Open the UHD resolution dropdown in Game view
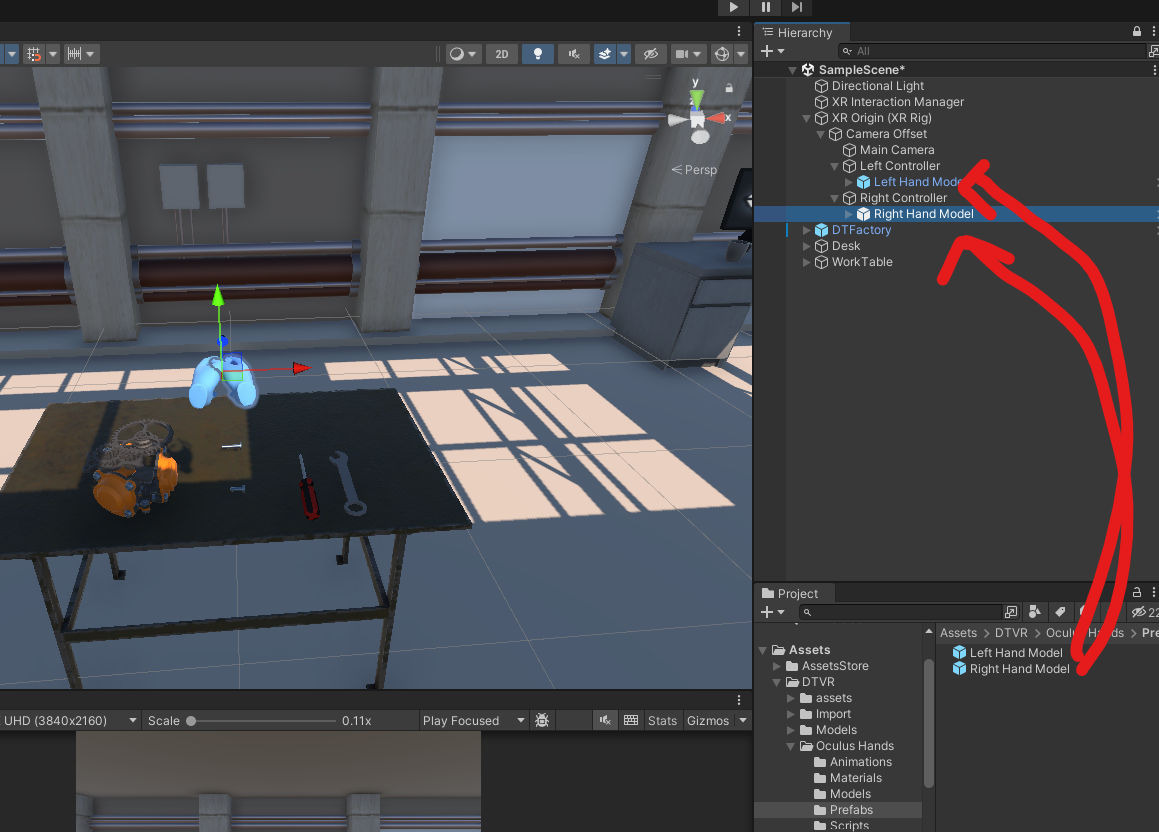 pos(70,721)
